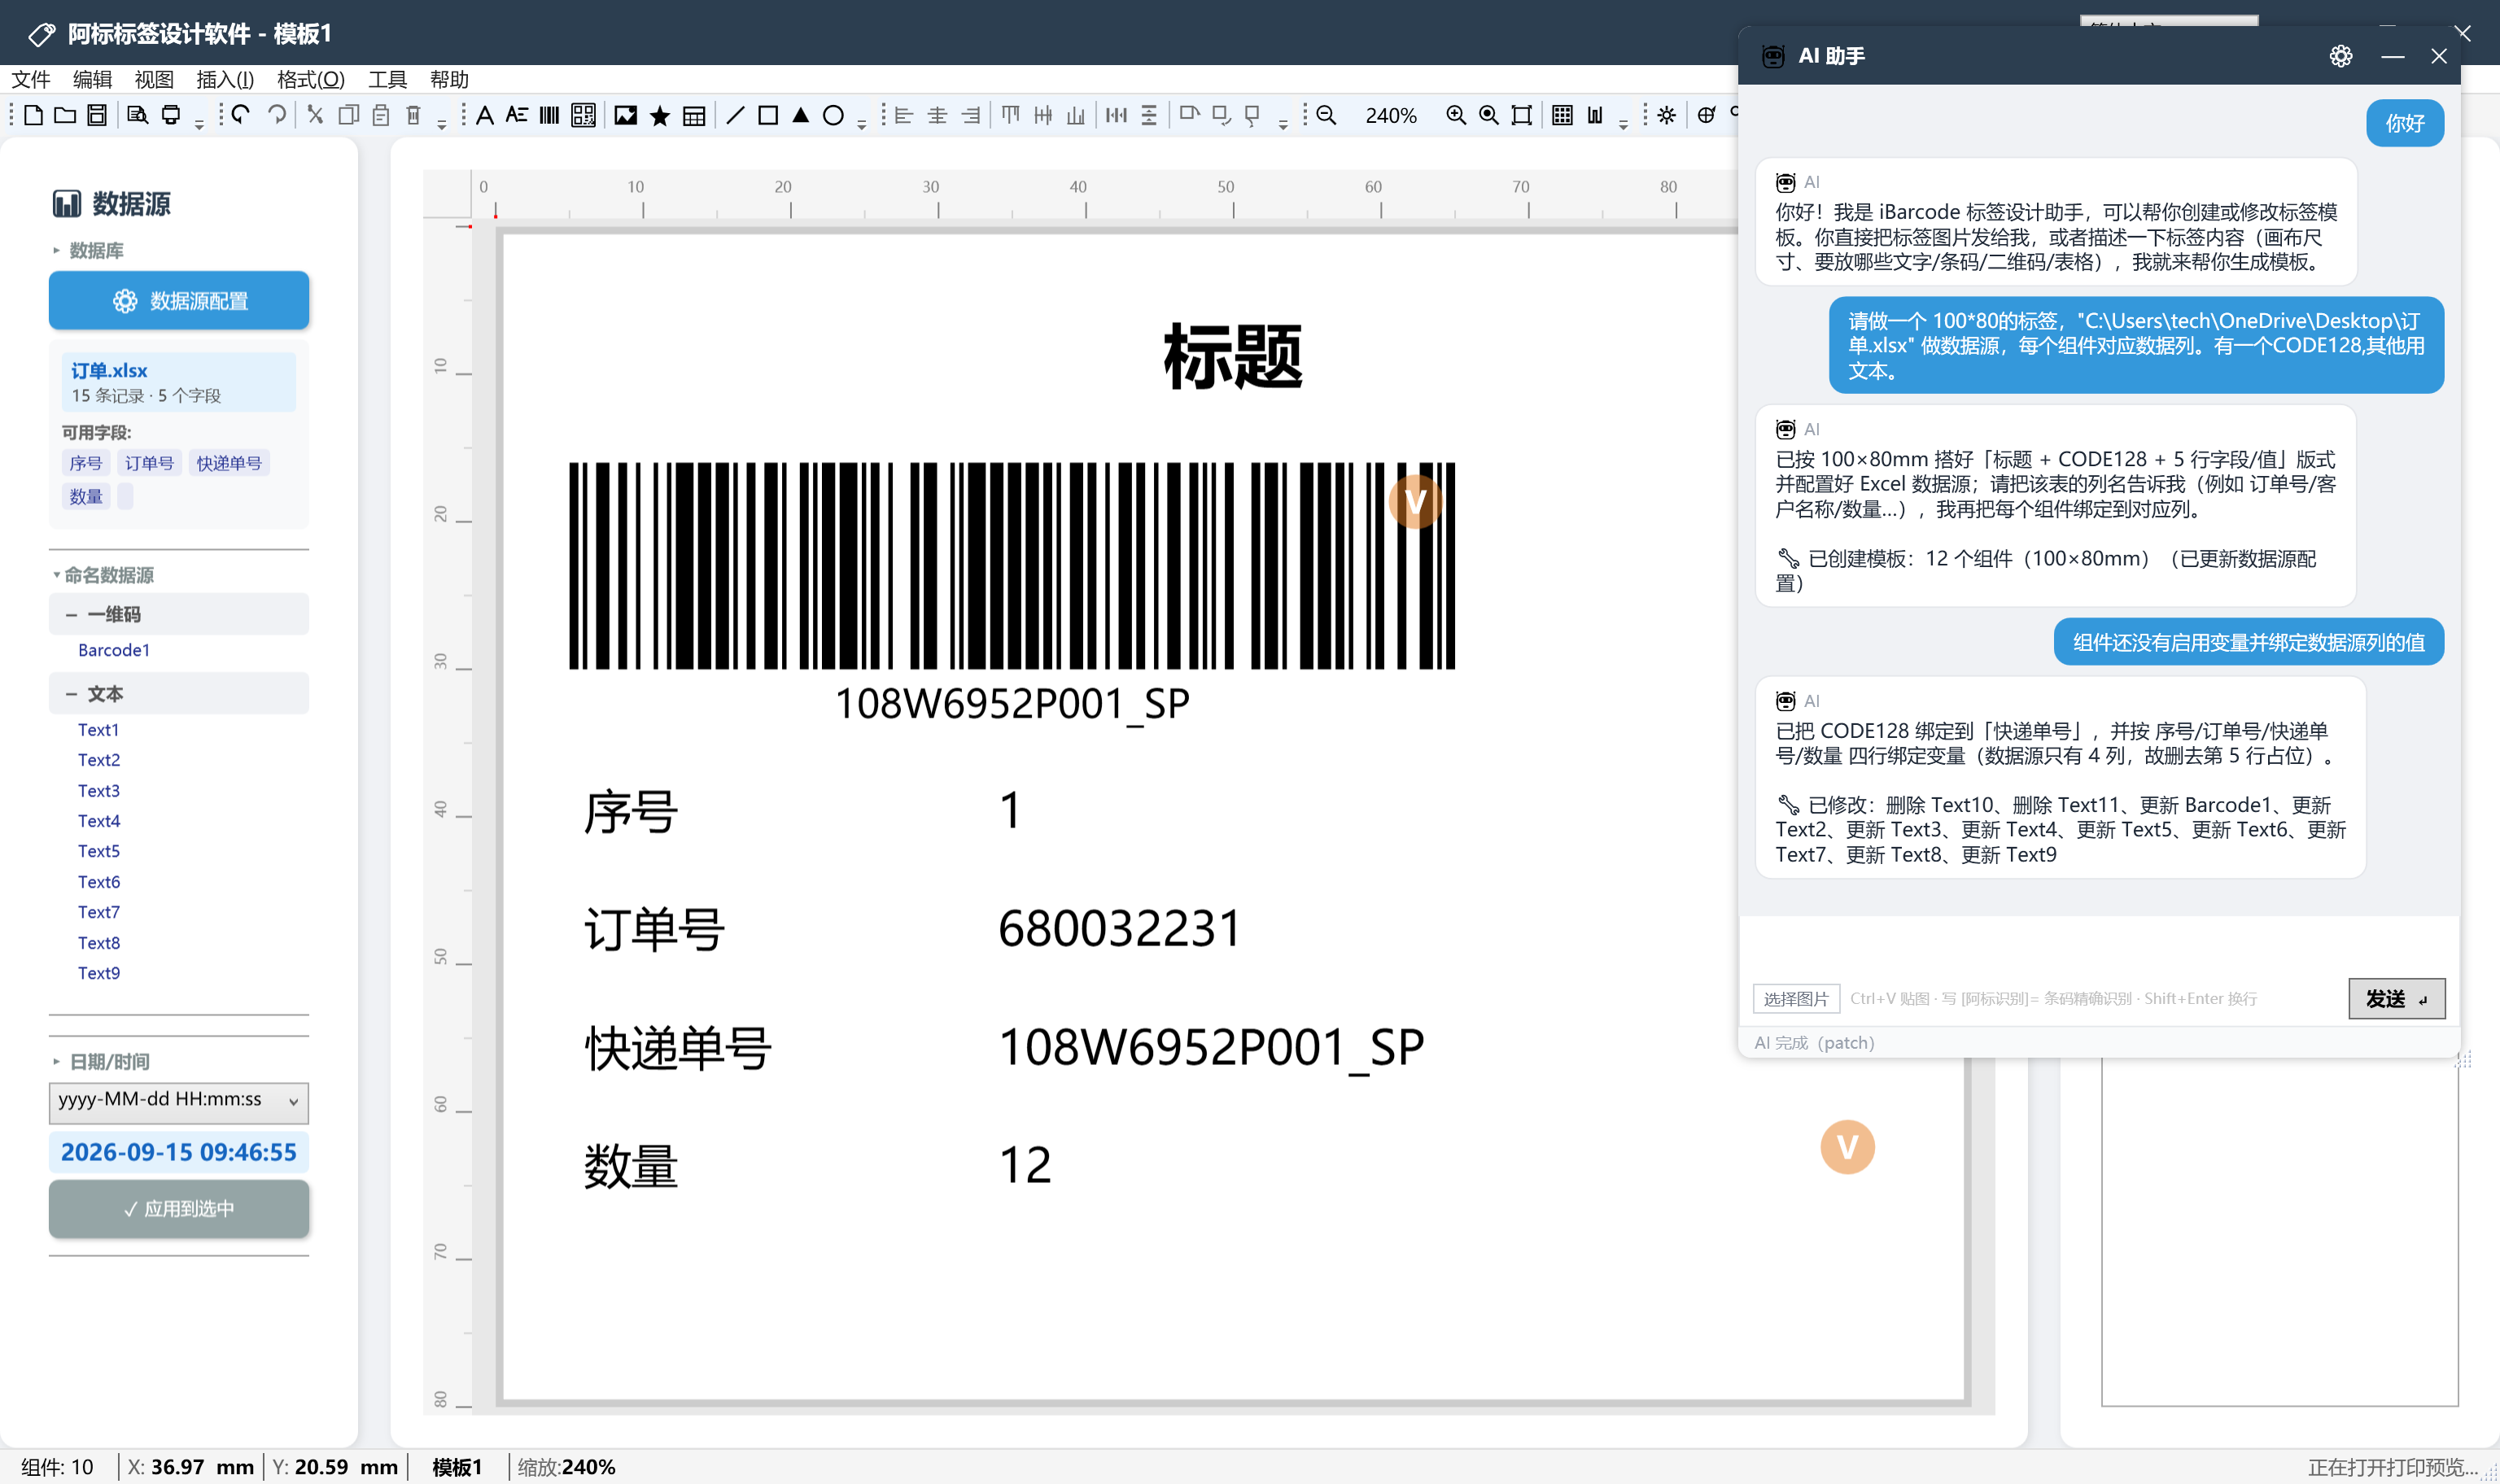Screen dimensions: 2500x1484
Task: Fit the label to the window
Action: [1522, 115]
